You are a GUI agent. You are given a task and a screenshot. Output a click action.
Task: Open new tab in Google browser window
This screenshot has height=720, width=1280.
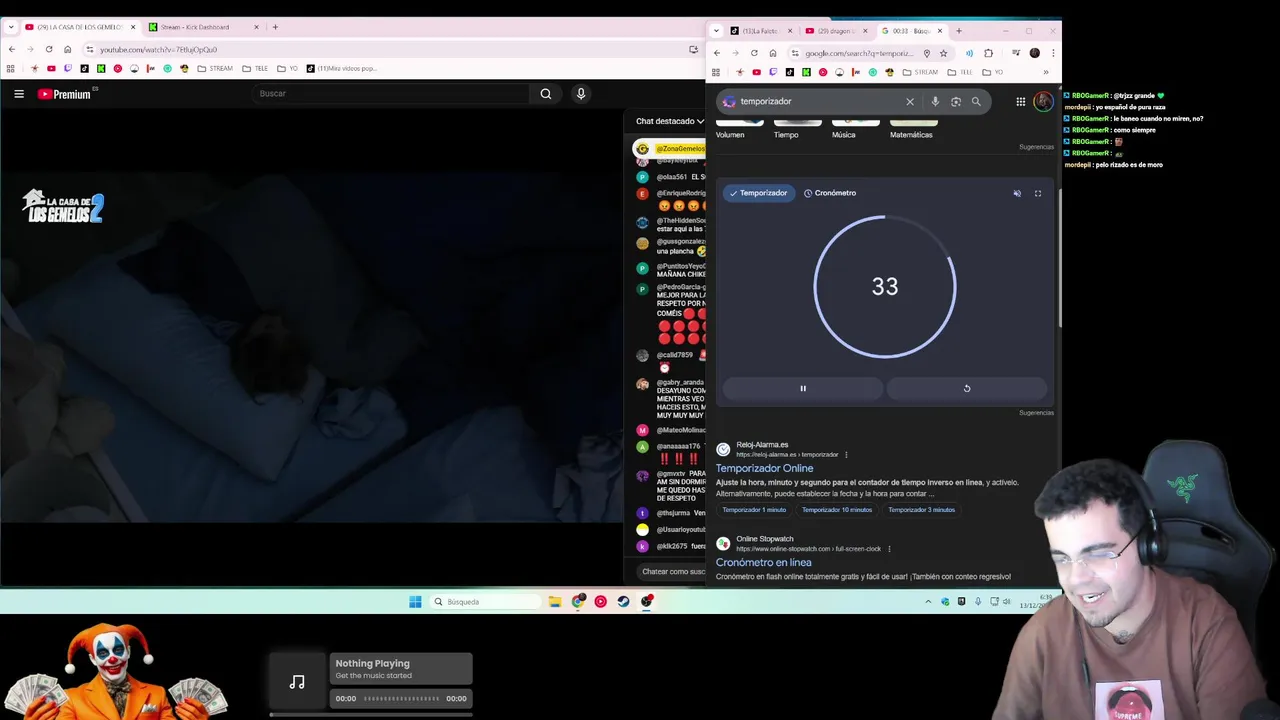(958, 31)
